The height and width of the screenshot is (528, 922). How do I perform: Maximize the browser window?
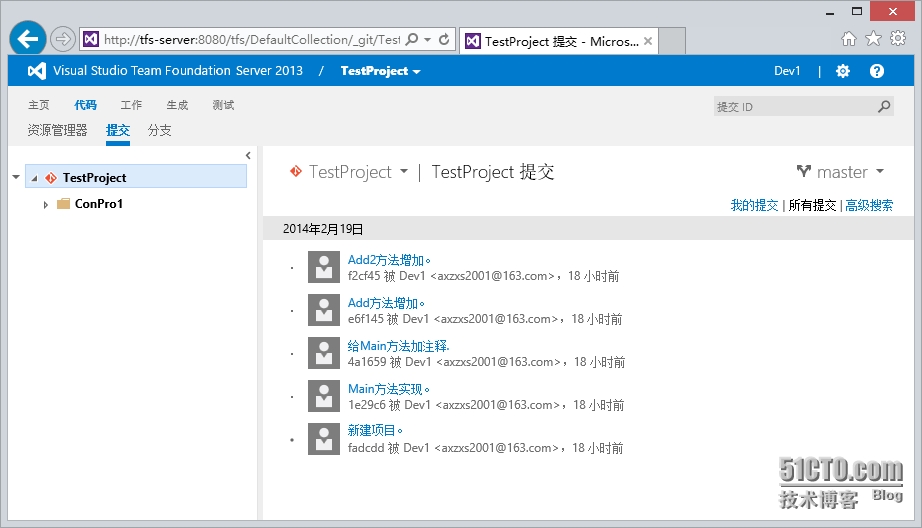click(x=857, y=11)
